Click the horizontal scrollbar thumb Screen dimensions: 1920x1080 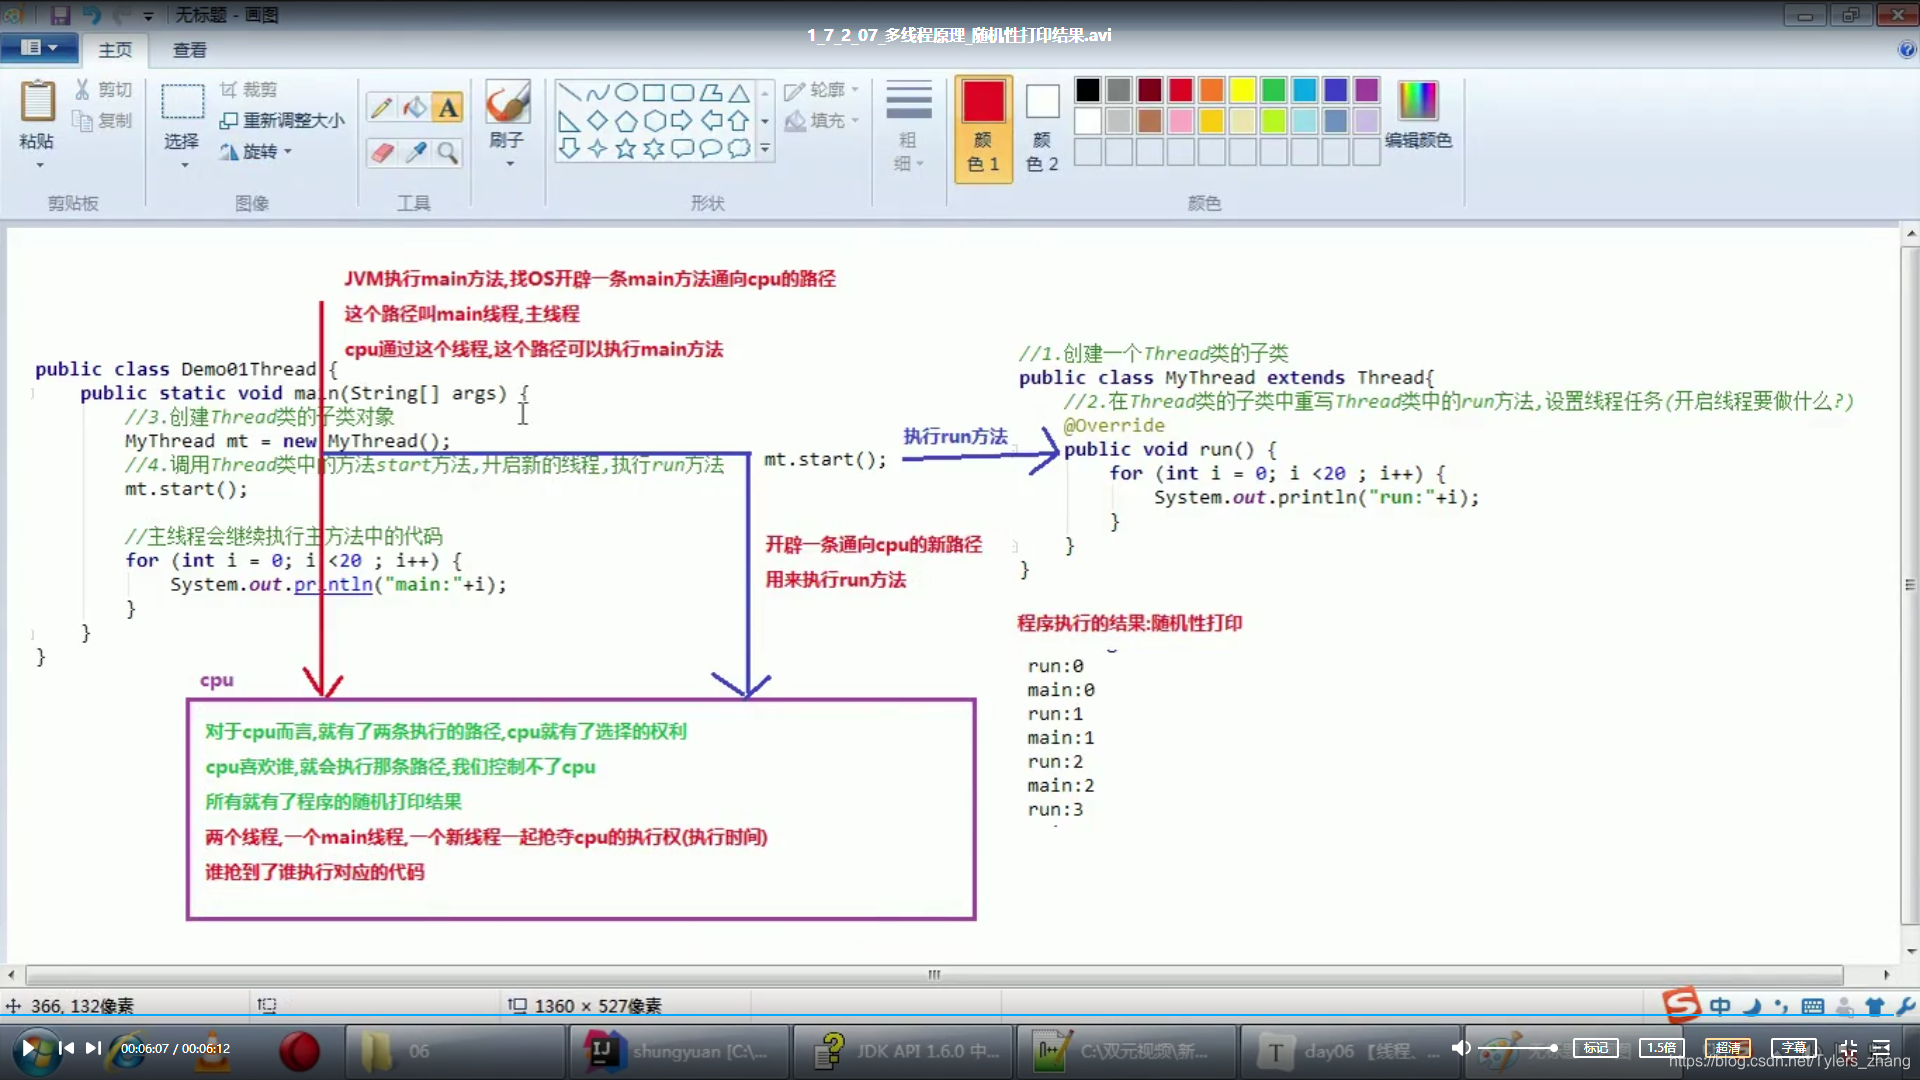click(934, 974)
